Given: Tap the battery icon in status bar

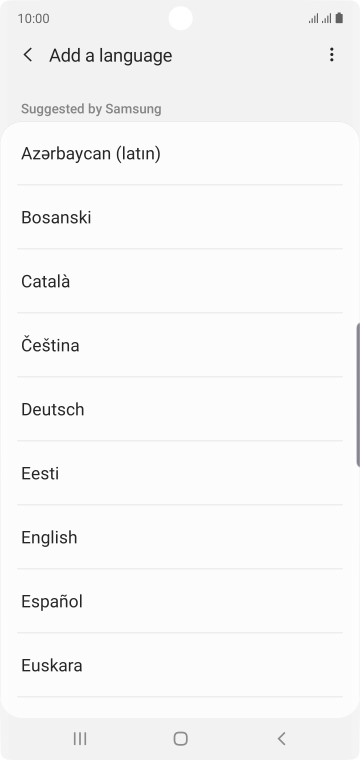Looking at the screenshot, I should 339,18.
